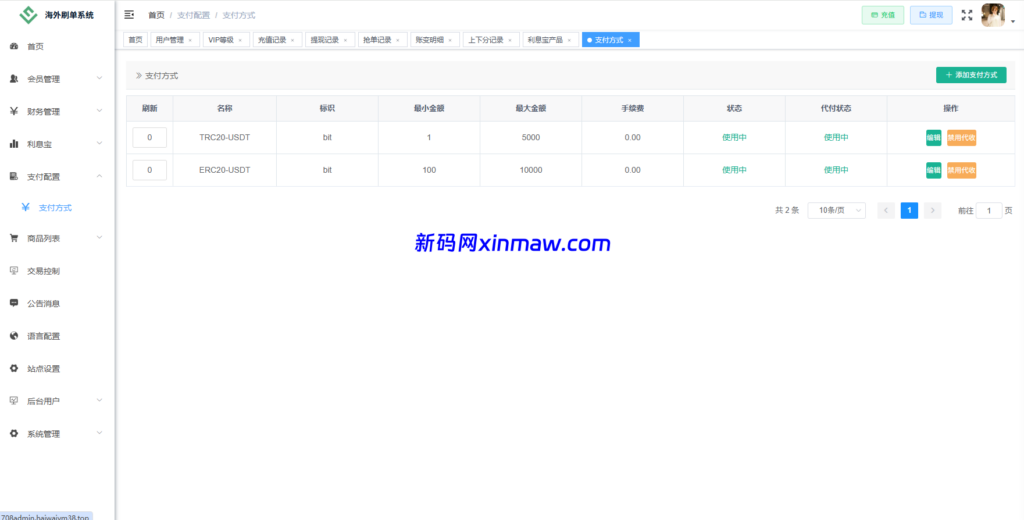Close the 提现记录 tab
The image size is (1024, 520).
pos(345,41)
